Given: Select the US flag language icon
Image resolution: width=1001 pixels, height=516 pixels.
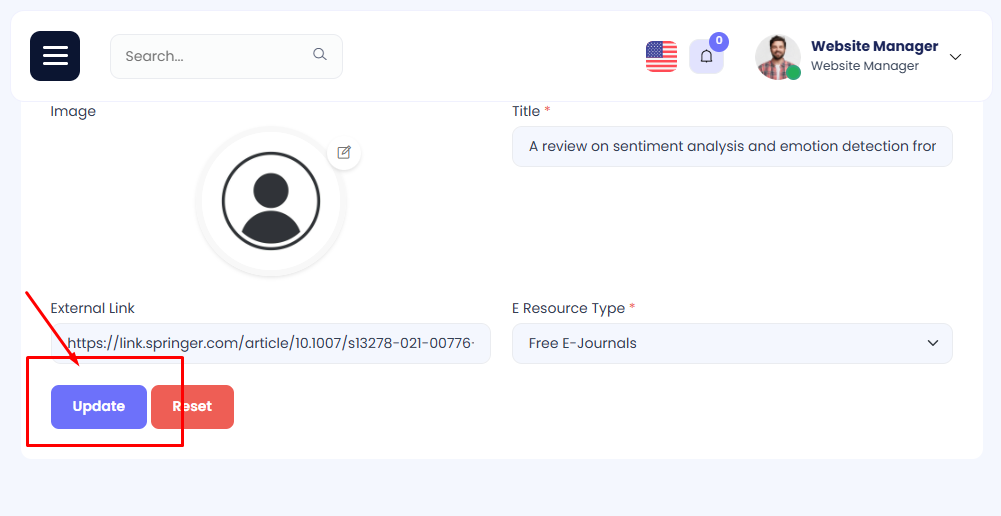Looking at the screenshot, I should [661, 56].
